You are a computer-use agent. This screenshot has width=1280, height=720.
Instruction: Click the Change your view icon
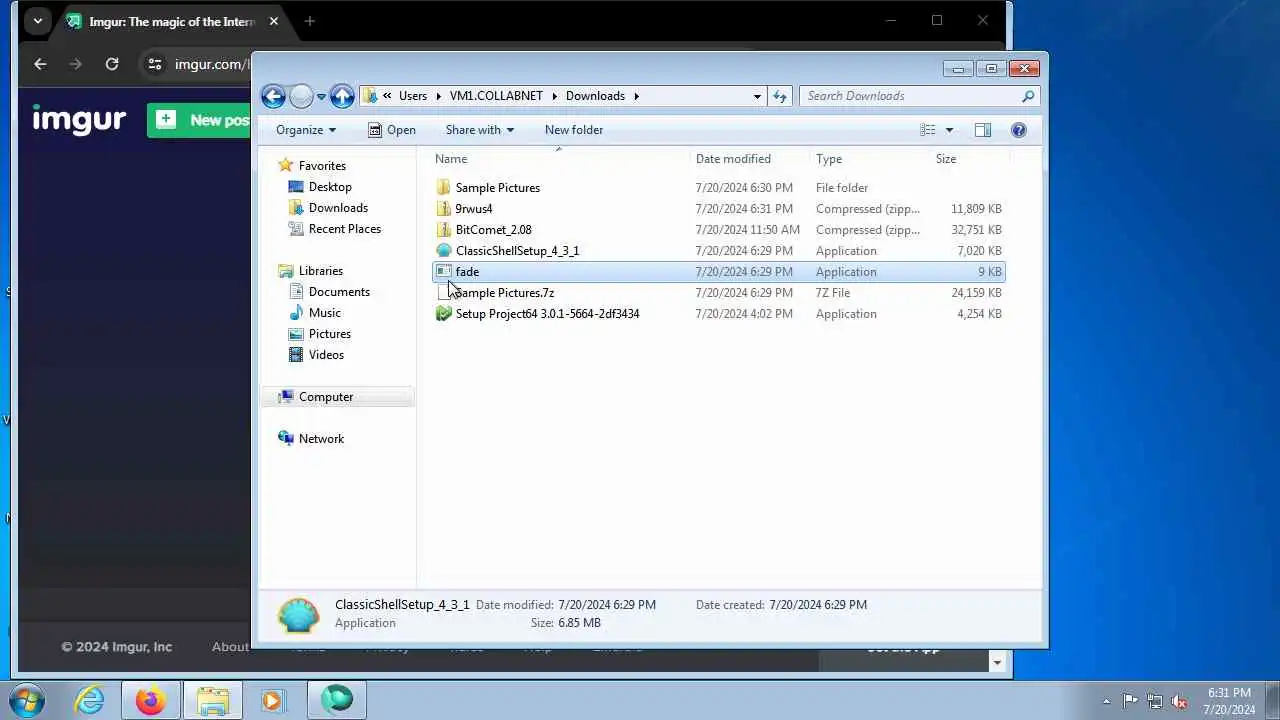tap(928, 130)
